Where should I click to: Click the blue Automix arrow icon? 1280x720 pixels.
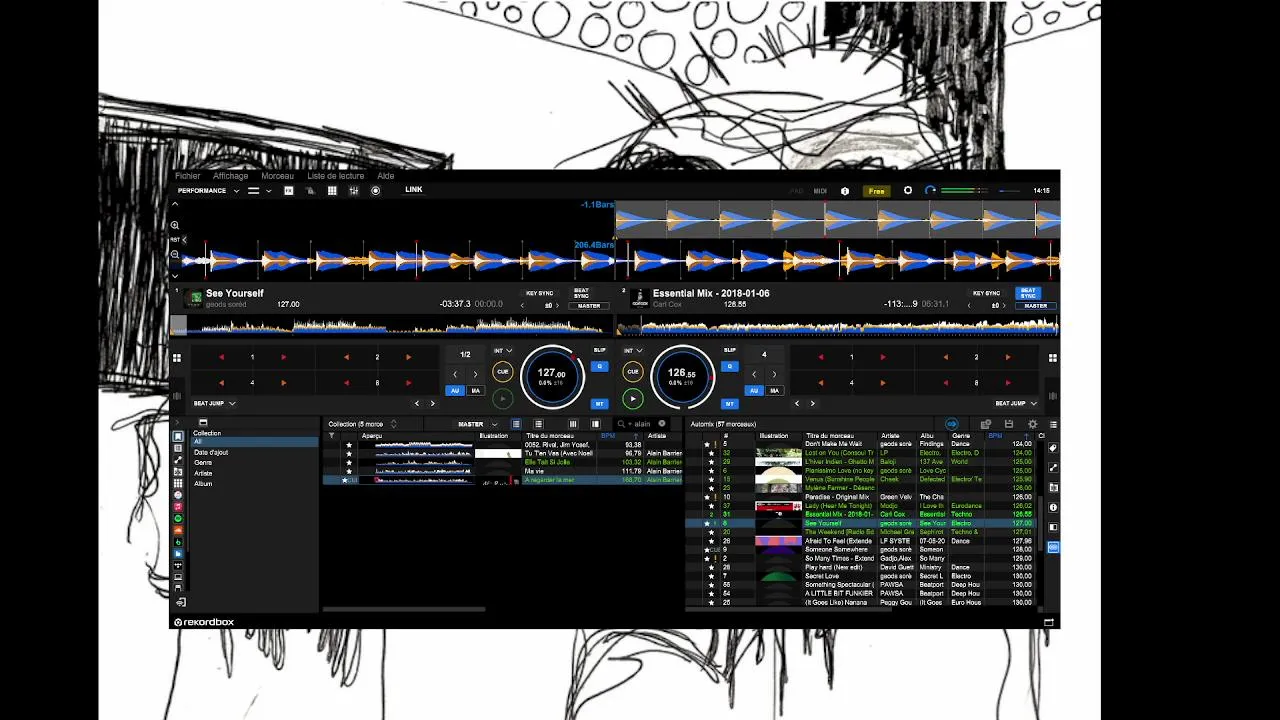(952, 424)
